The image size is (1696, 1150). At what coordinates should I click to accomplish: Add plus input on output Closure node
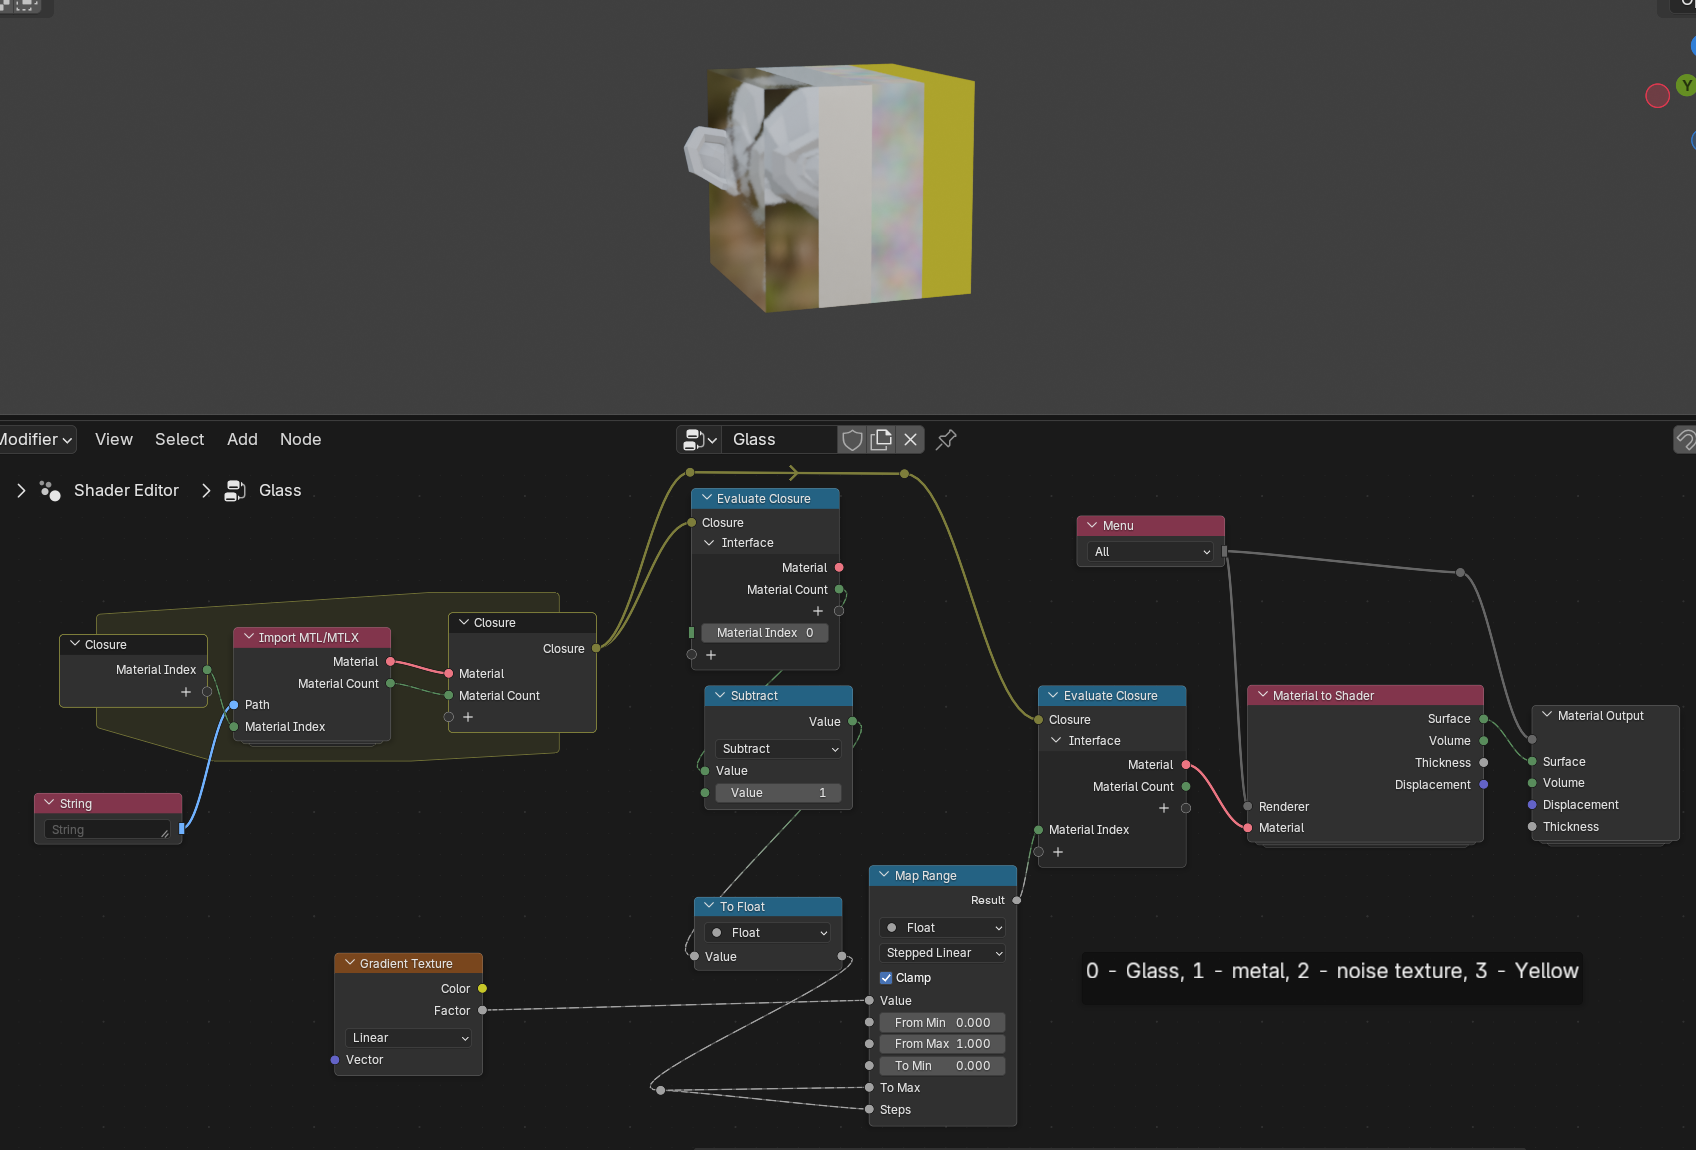(468, 717)
